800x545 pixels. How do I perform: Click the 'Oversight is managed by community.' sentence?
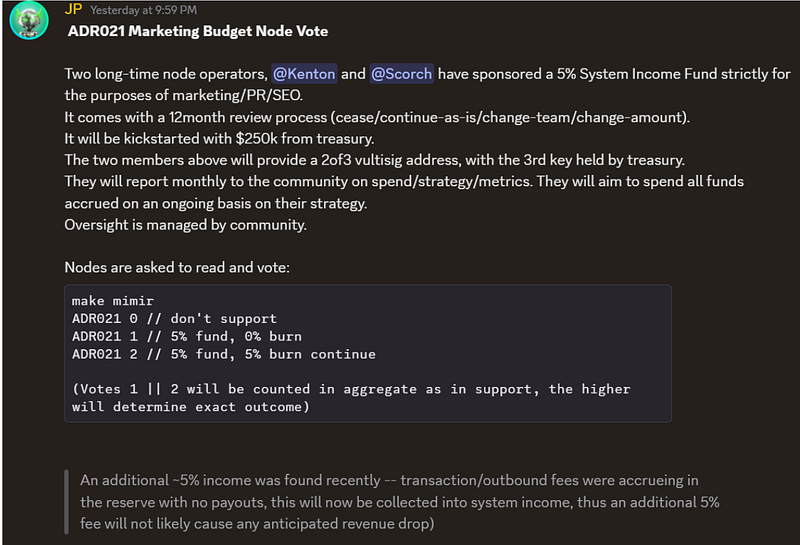tap(186, 225)
